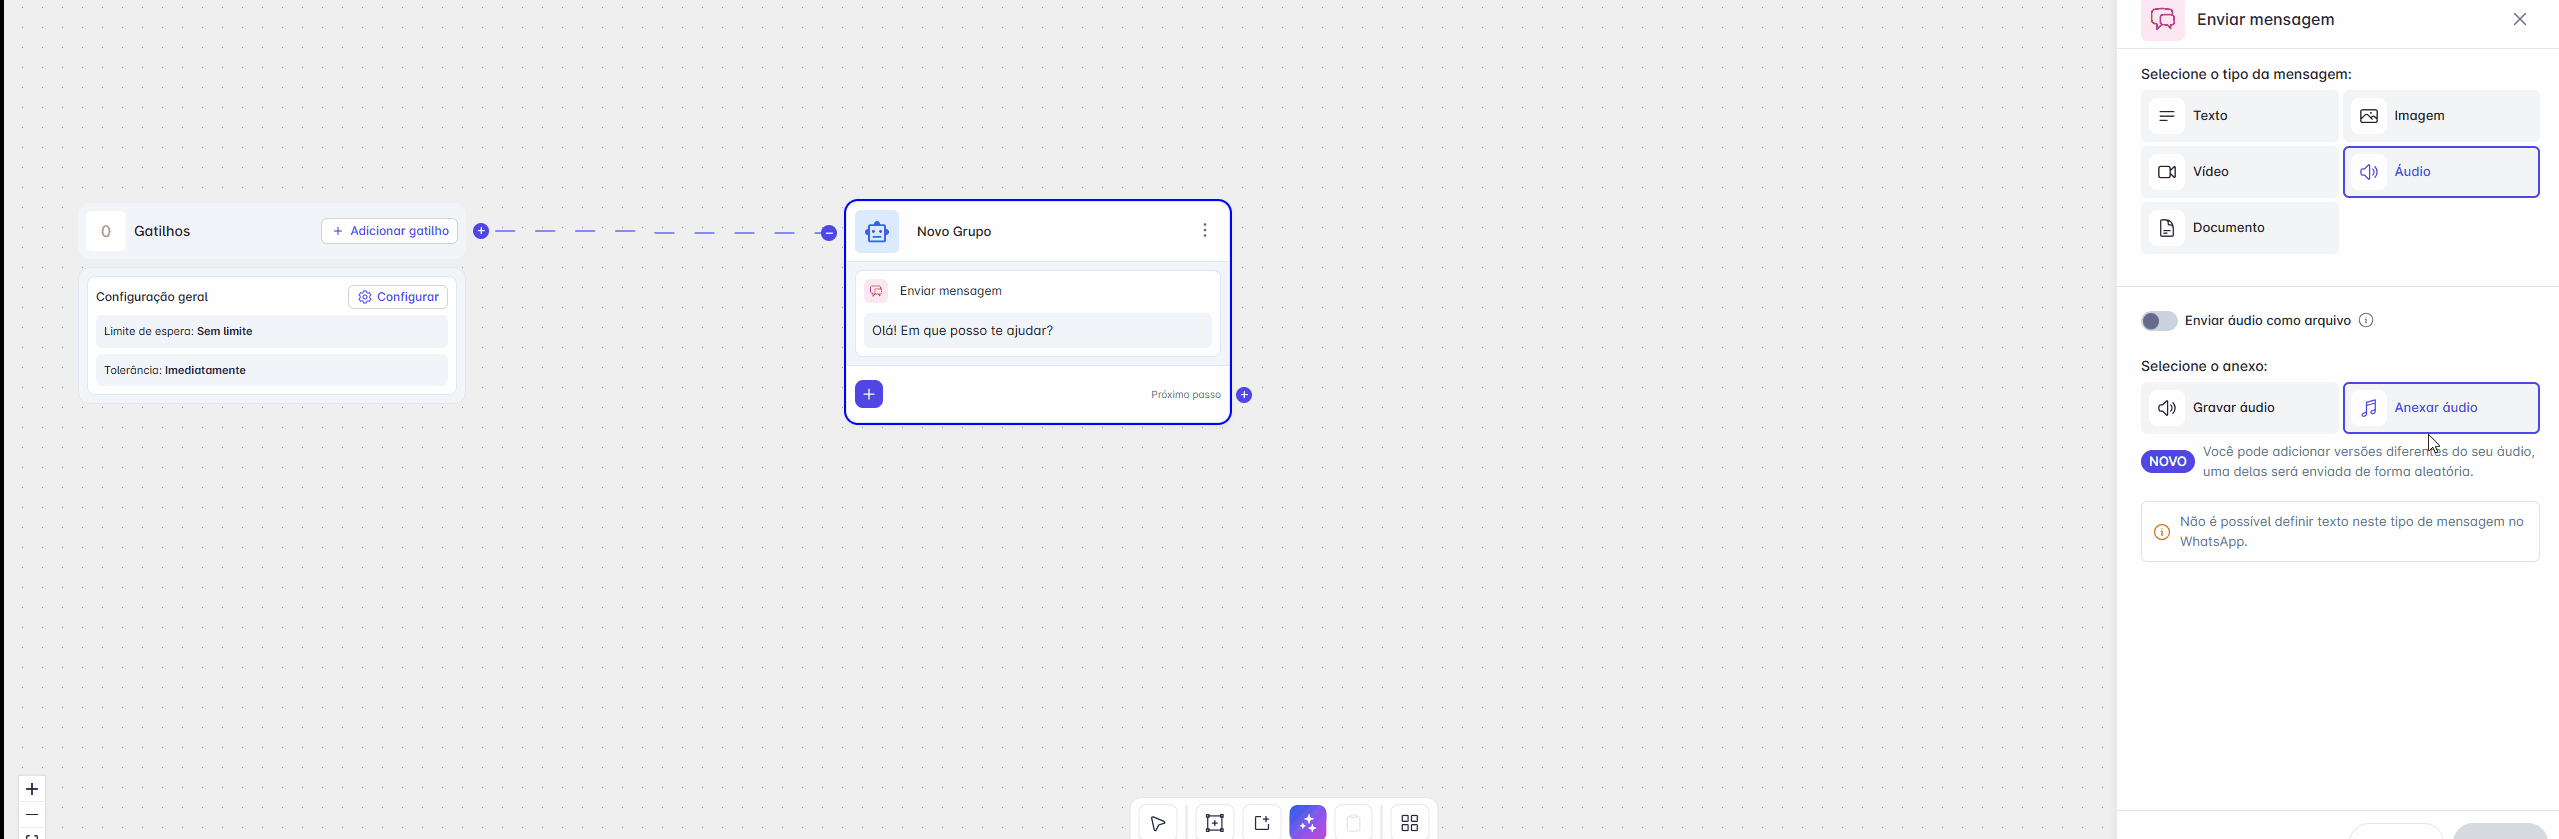Screen dimensions: 2559x839
Task: Click the Gatilhos counter showing 0
Action: tap(106, 231)
